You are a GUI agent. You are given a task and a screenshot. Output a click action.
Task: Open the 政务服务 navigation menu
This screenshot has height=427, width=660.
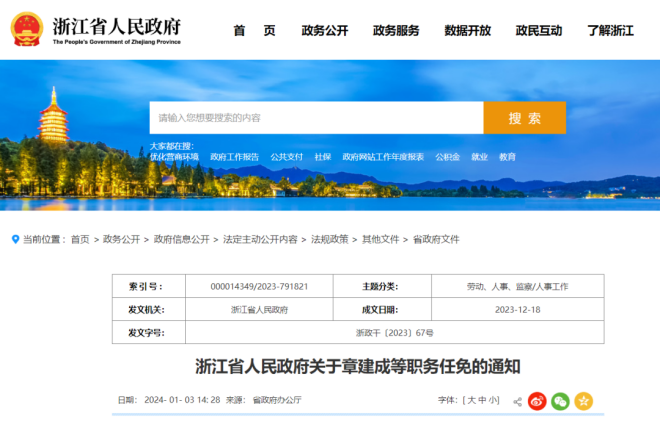[396, 30]
